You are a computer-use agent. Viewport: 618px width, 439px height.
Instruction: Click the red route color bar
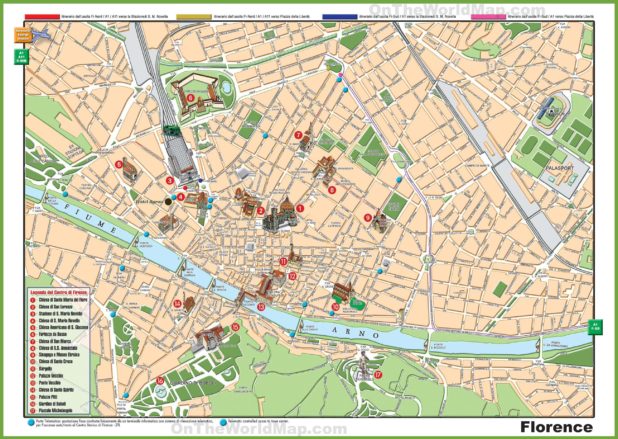click(x=42, y=17)
